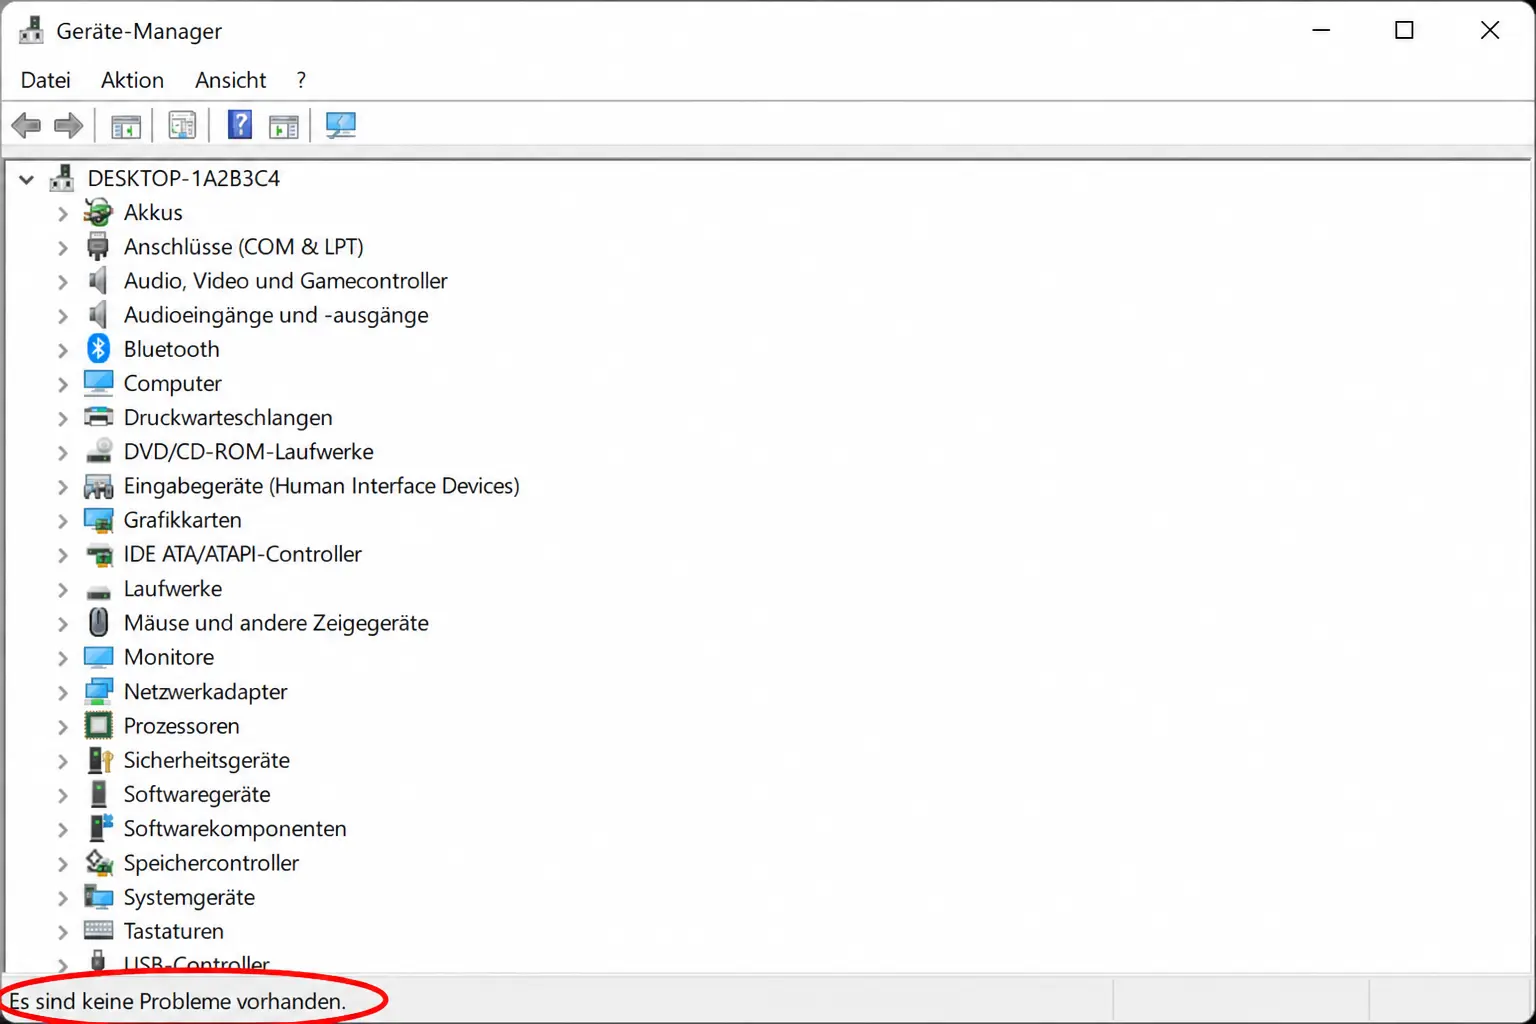Select the Mäuse und andere Zeigegeräte label

[276, 623]
